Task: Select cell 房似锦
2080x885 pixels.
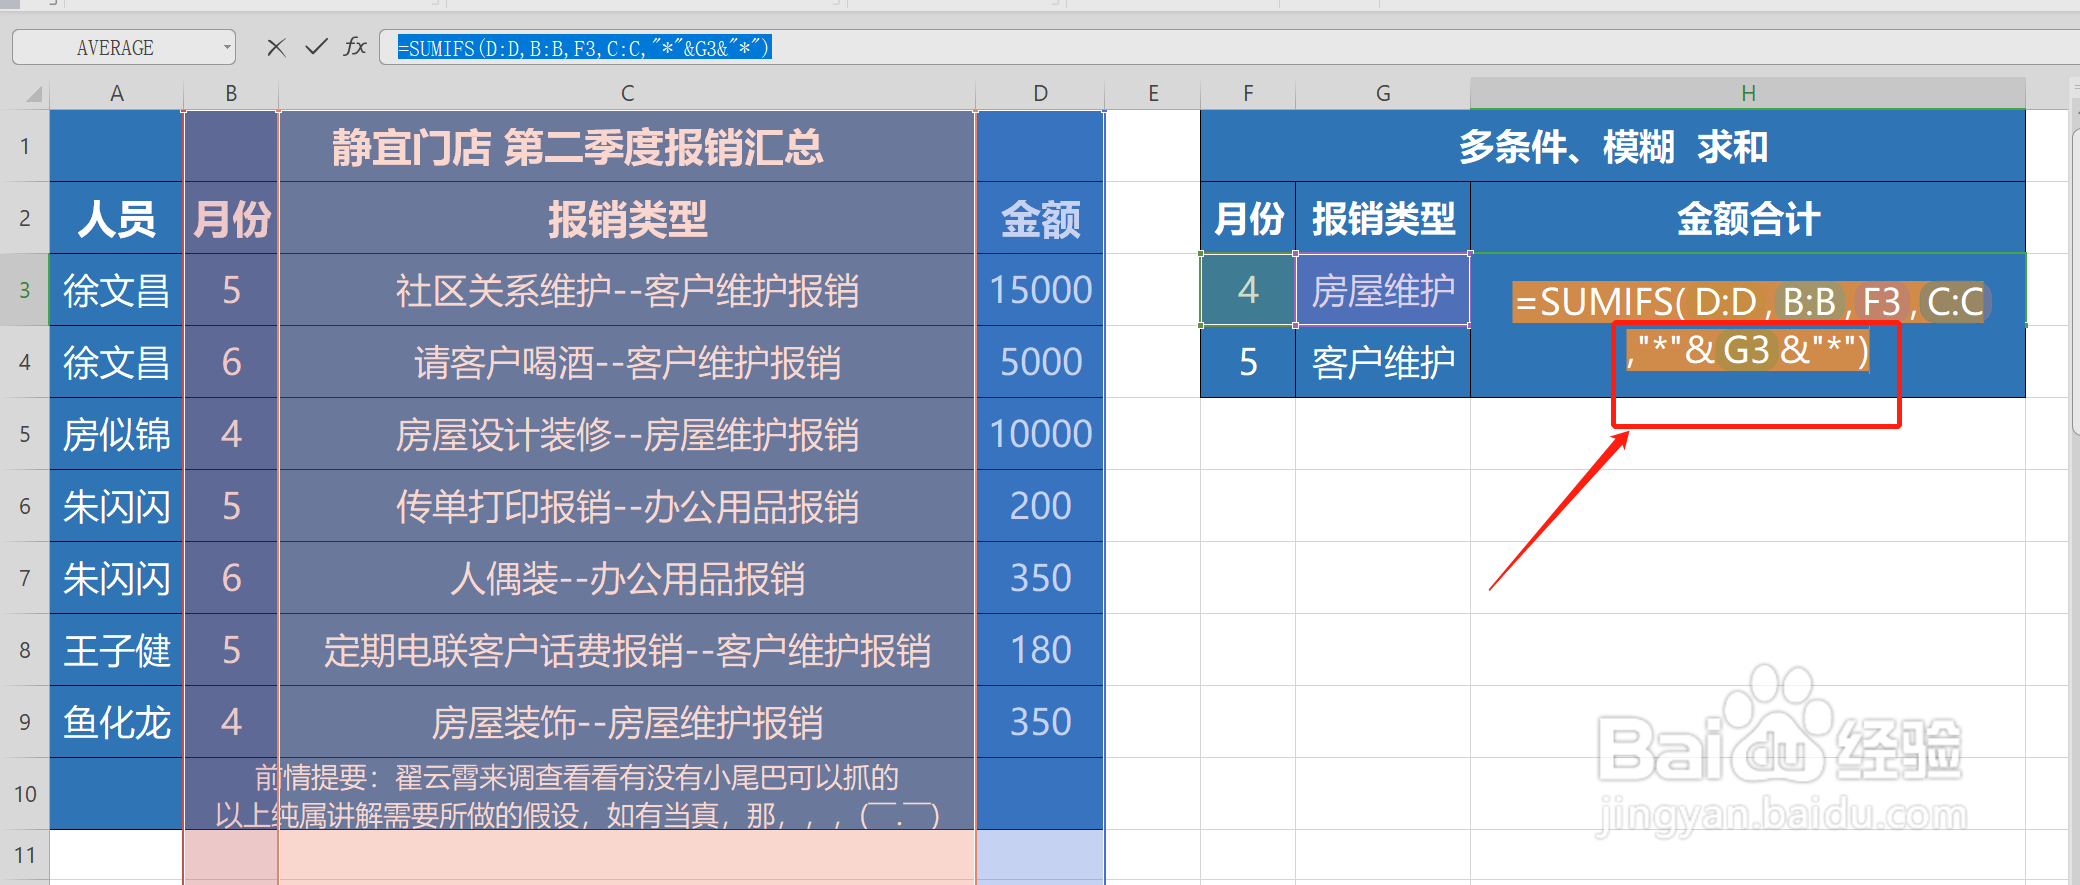Action: coord(116,434)
